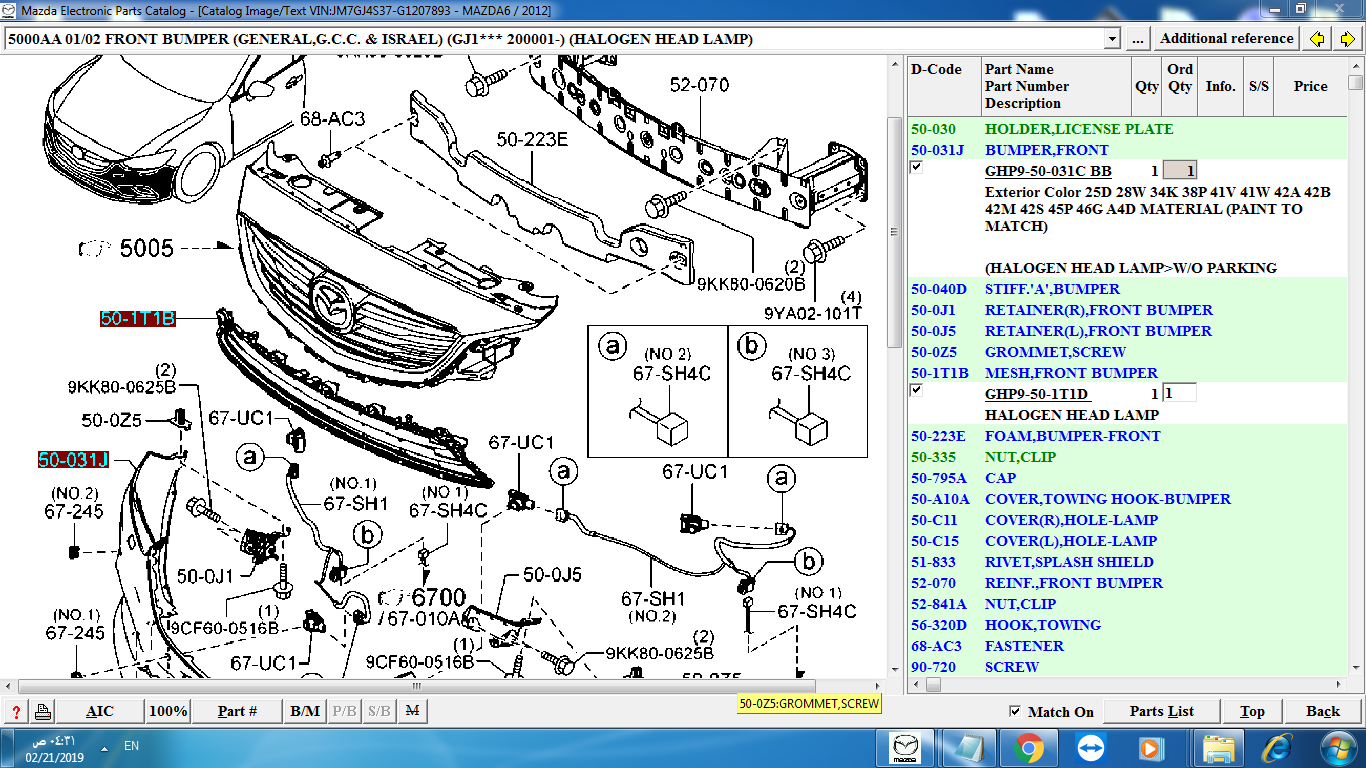Click the P/B toolbar button
The width and height of the screenshot is (1366, 768).
(344, 711)
